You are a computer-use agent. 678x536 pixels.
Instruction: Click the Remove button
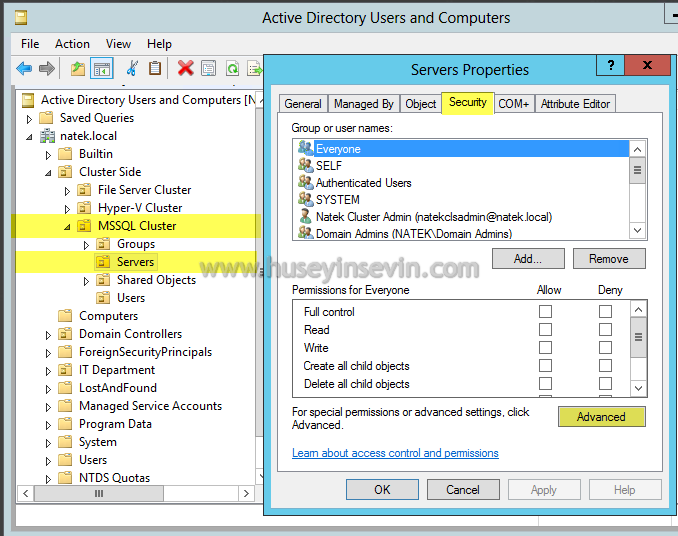(609, 258)
